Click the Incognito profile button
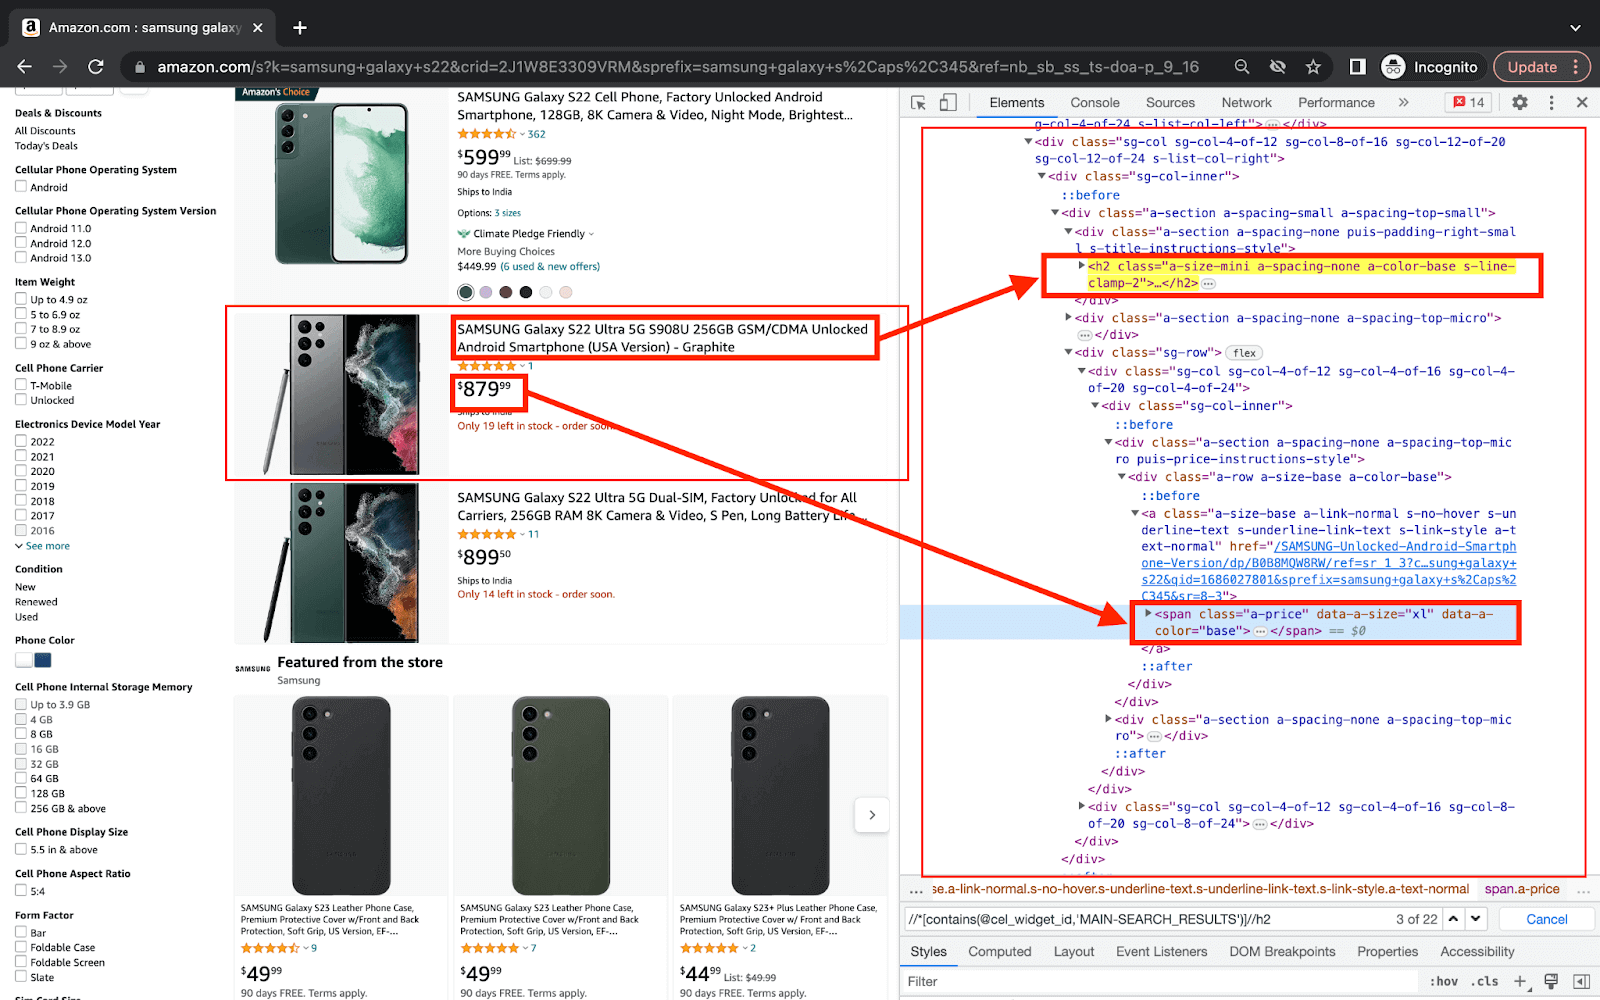This screenshot has height=1000, width=1600. coord(1430,67)
